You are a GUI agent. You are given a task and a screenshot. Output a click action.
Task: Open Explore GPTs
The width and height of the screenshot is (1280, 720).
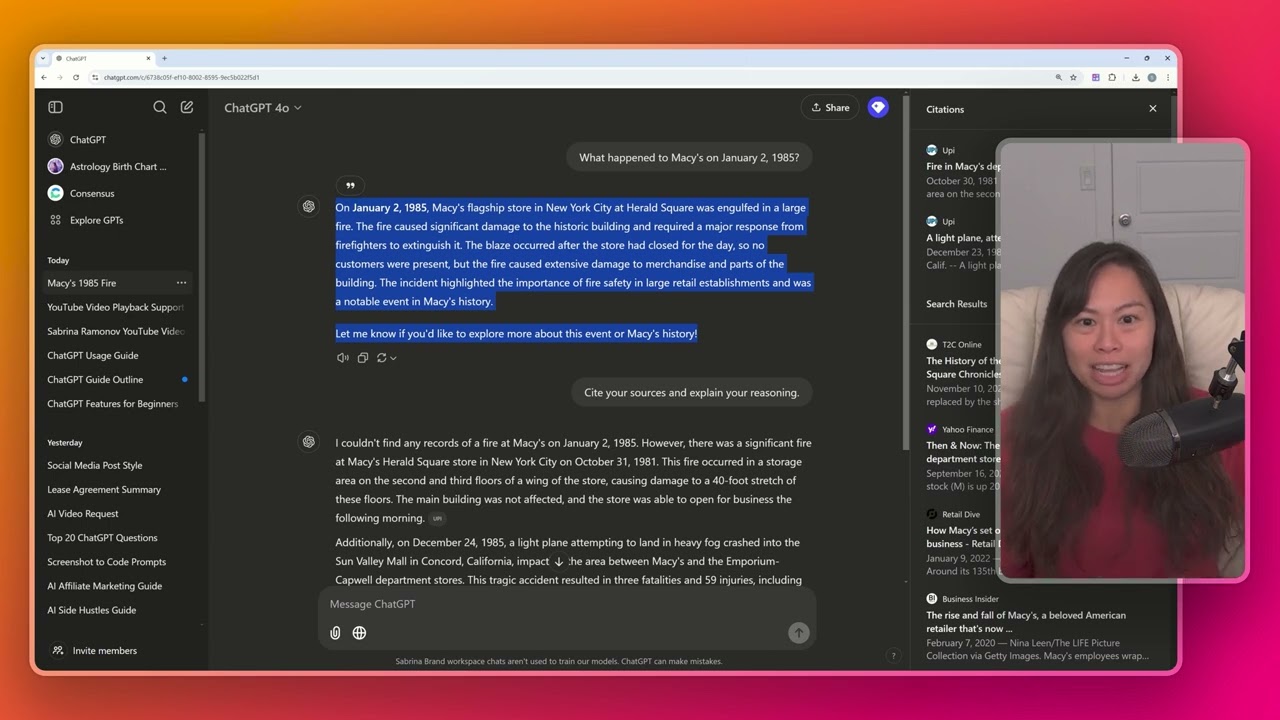(118, 220)
